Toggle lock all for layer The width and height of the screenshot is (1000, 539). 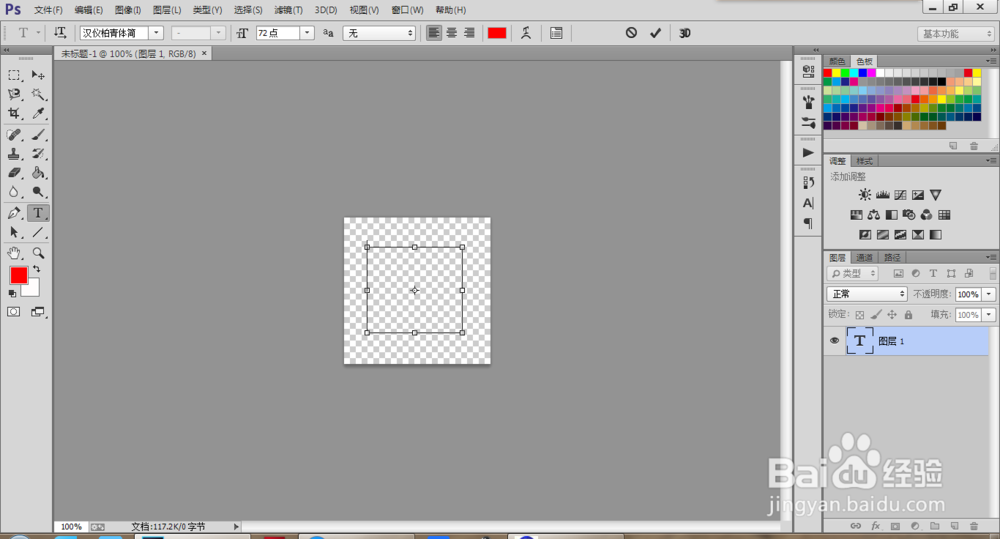[908, 314]
